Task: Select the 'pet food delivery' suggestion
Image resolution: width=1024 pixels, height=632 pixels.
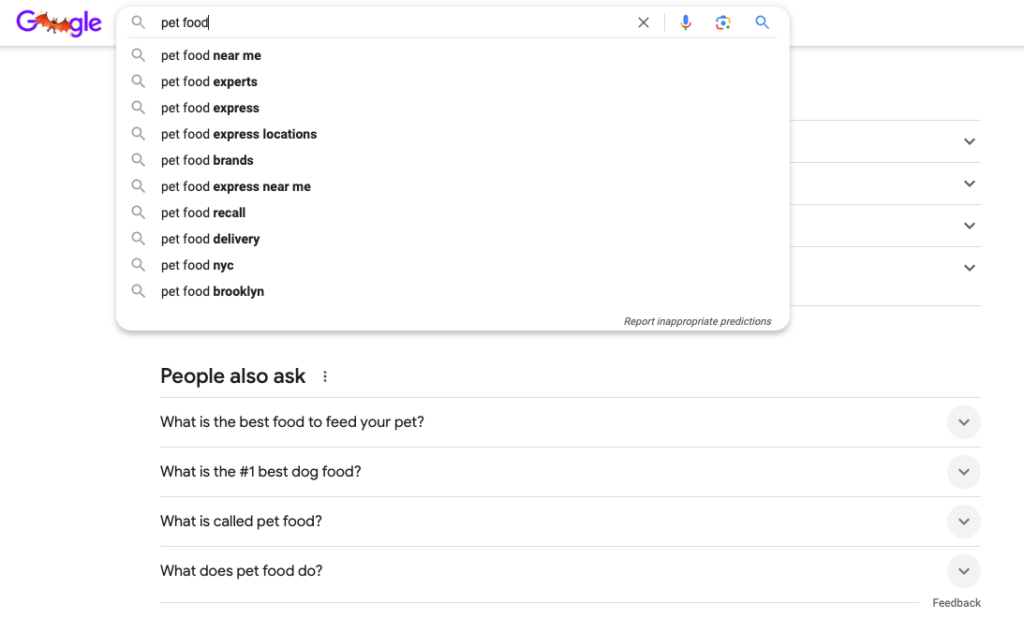Action: pyautogui.click(x=209, y=239)
